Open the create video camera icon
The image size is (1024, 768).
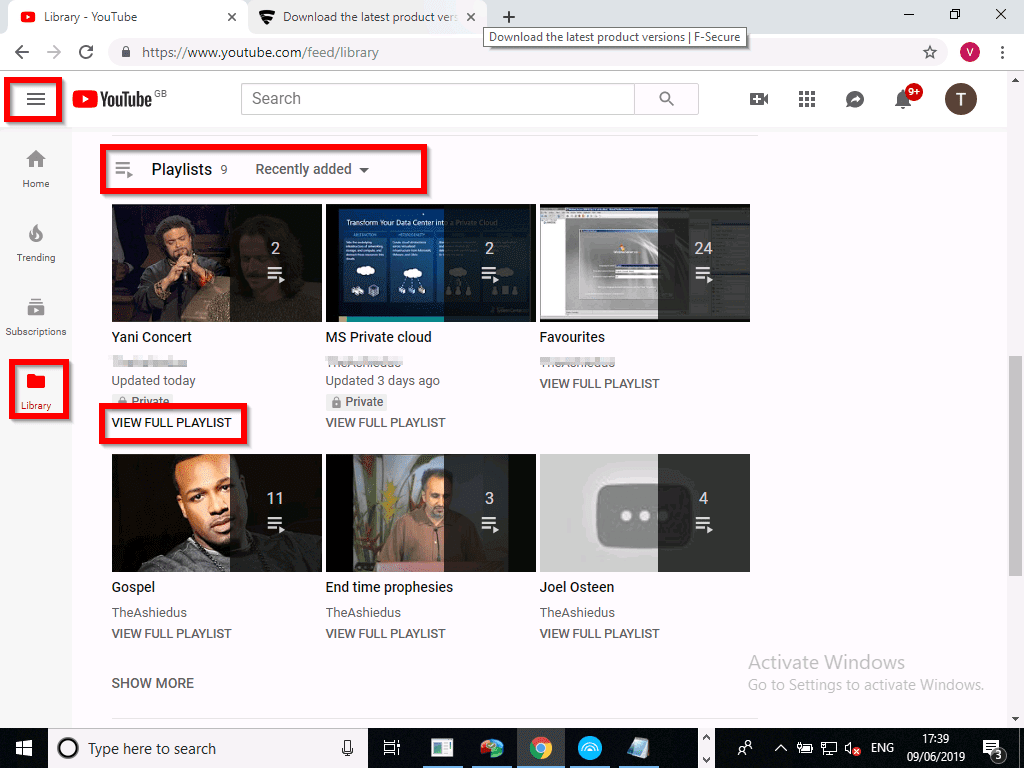click(x=758, y=99)
